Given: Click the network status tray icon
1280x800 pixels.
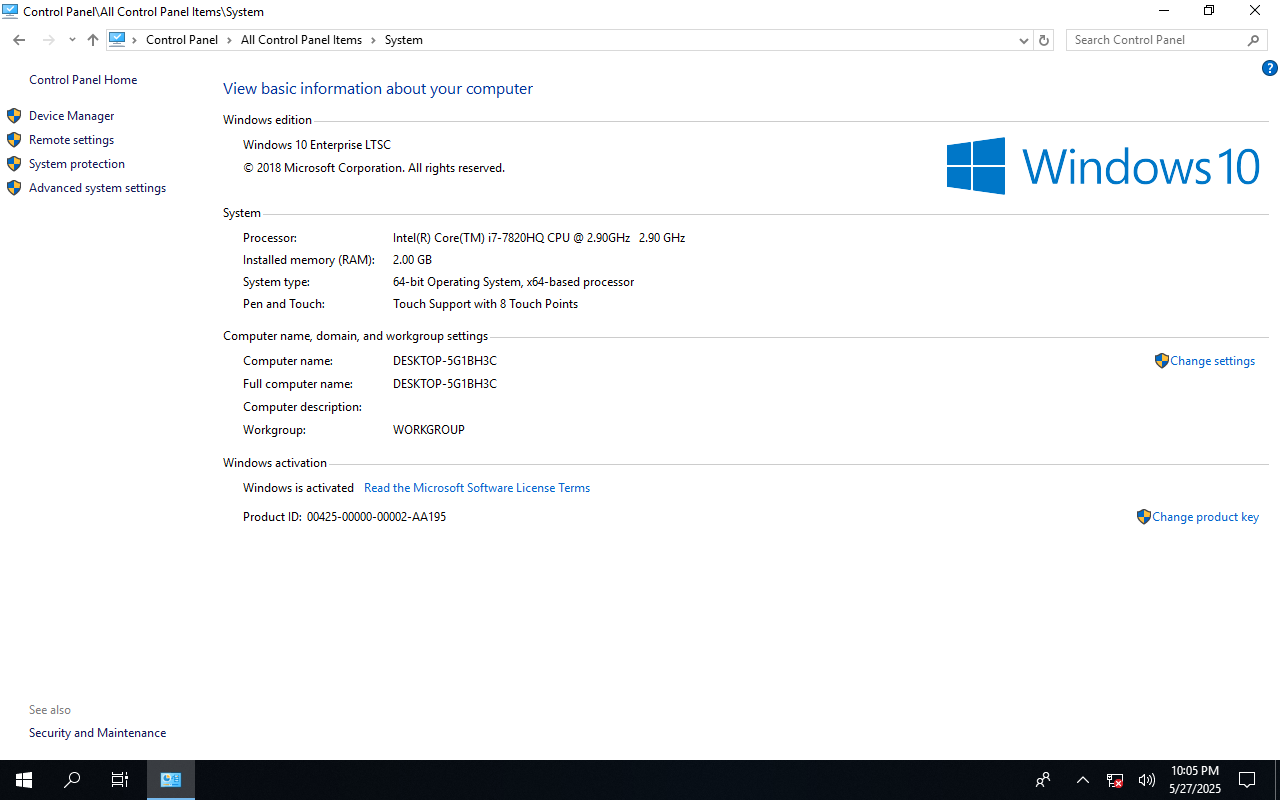Looking at the screenshot, I should pyautogui.click(x=1115, y=780).
